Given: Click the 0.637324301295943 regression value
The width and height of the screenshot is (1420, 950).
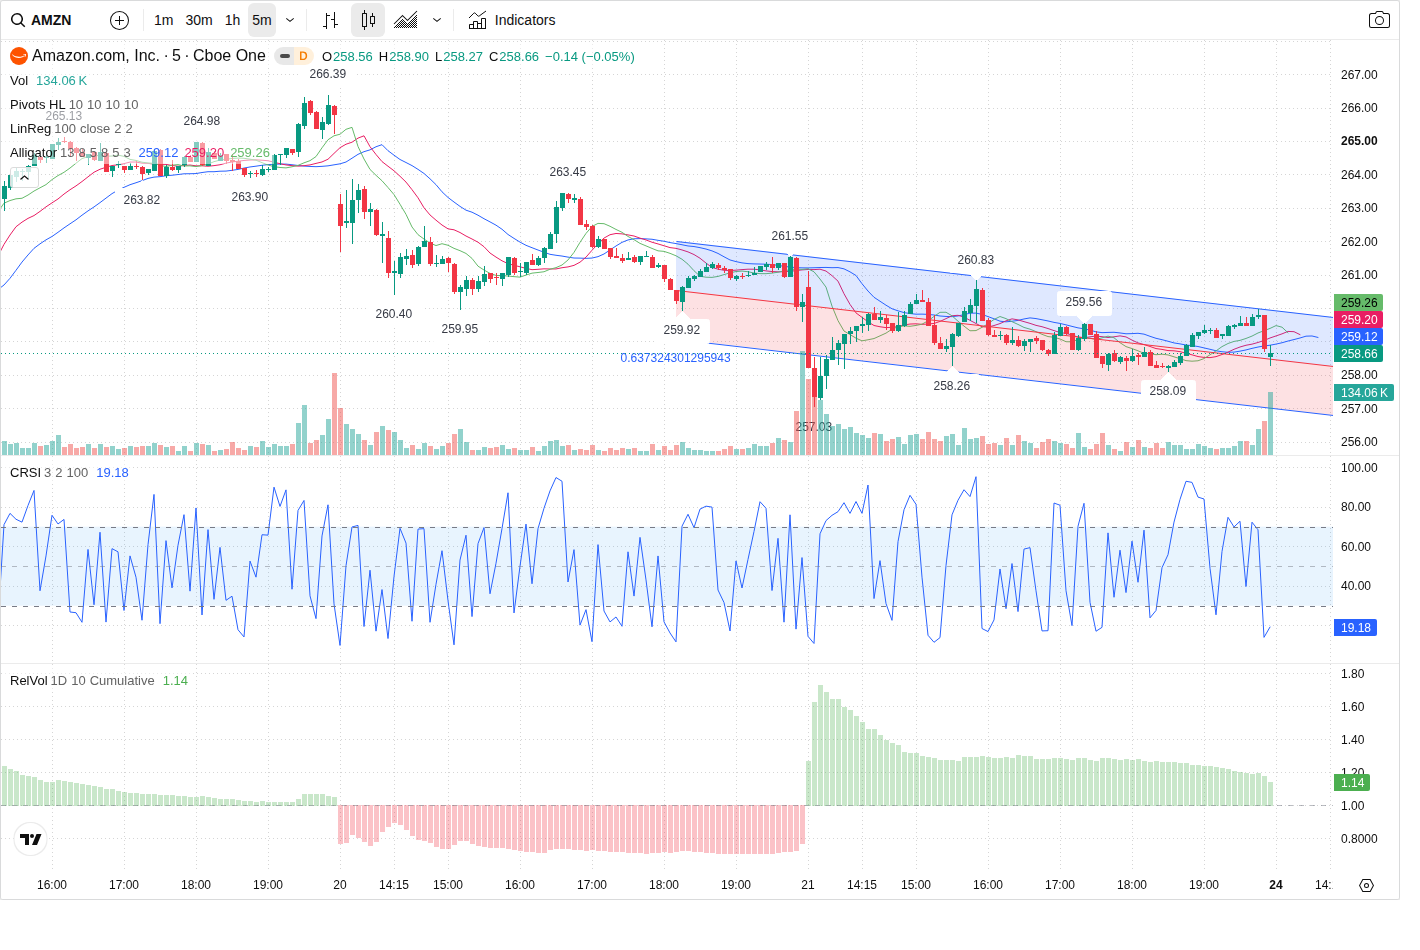Looking at the screenshot, I should (675, 358).
